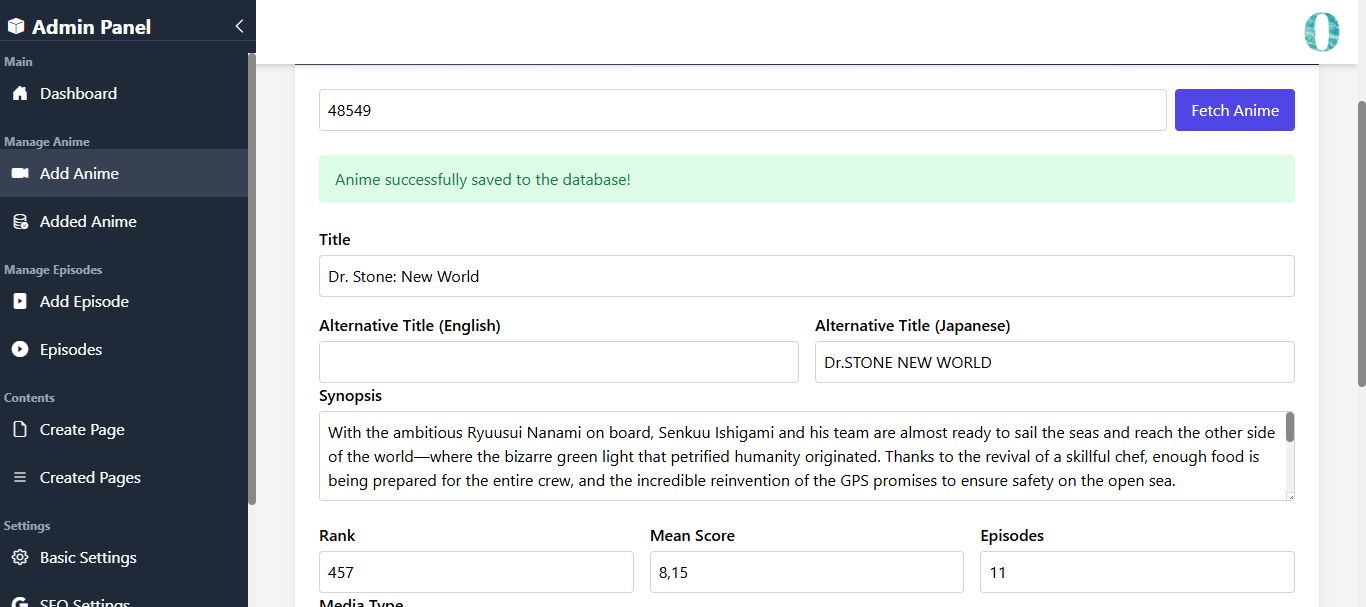
Task: Click the 'Rank' field label
Action: tap(337, 536)
